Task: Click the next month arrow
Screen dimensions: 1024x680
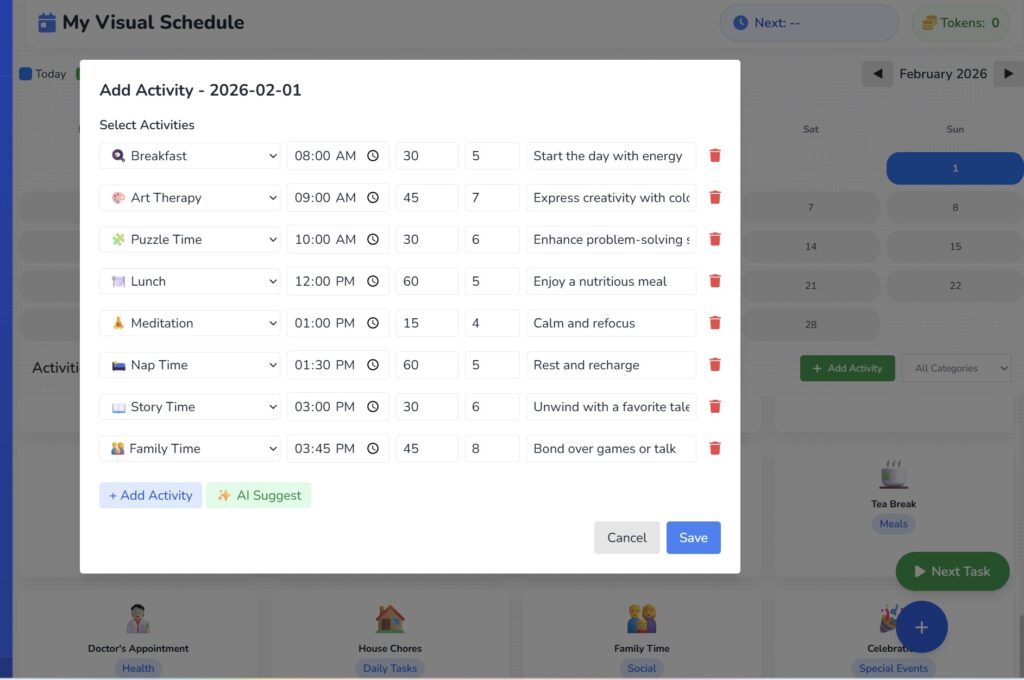Action: 1008,73
